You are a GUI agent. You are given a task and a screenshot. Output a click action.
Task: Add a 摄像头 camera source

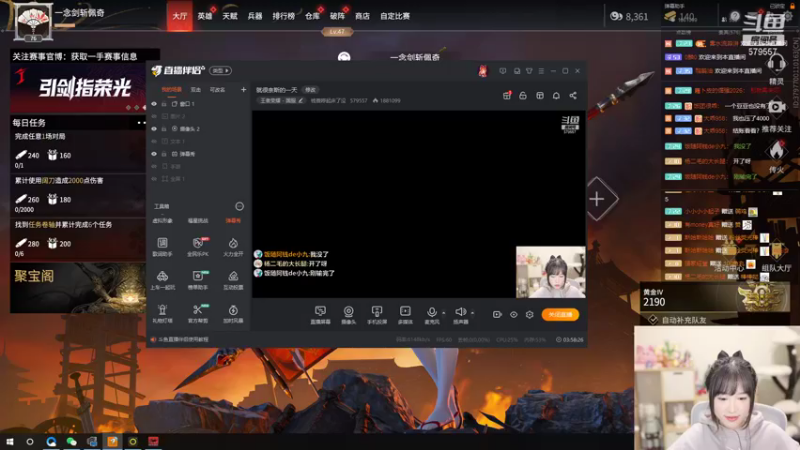348,315
